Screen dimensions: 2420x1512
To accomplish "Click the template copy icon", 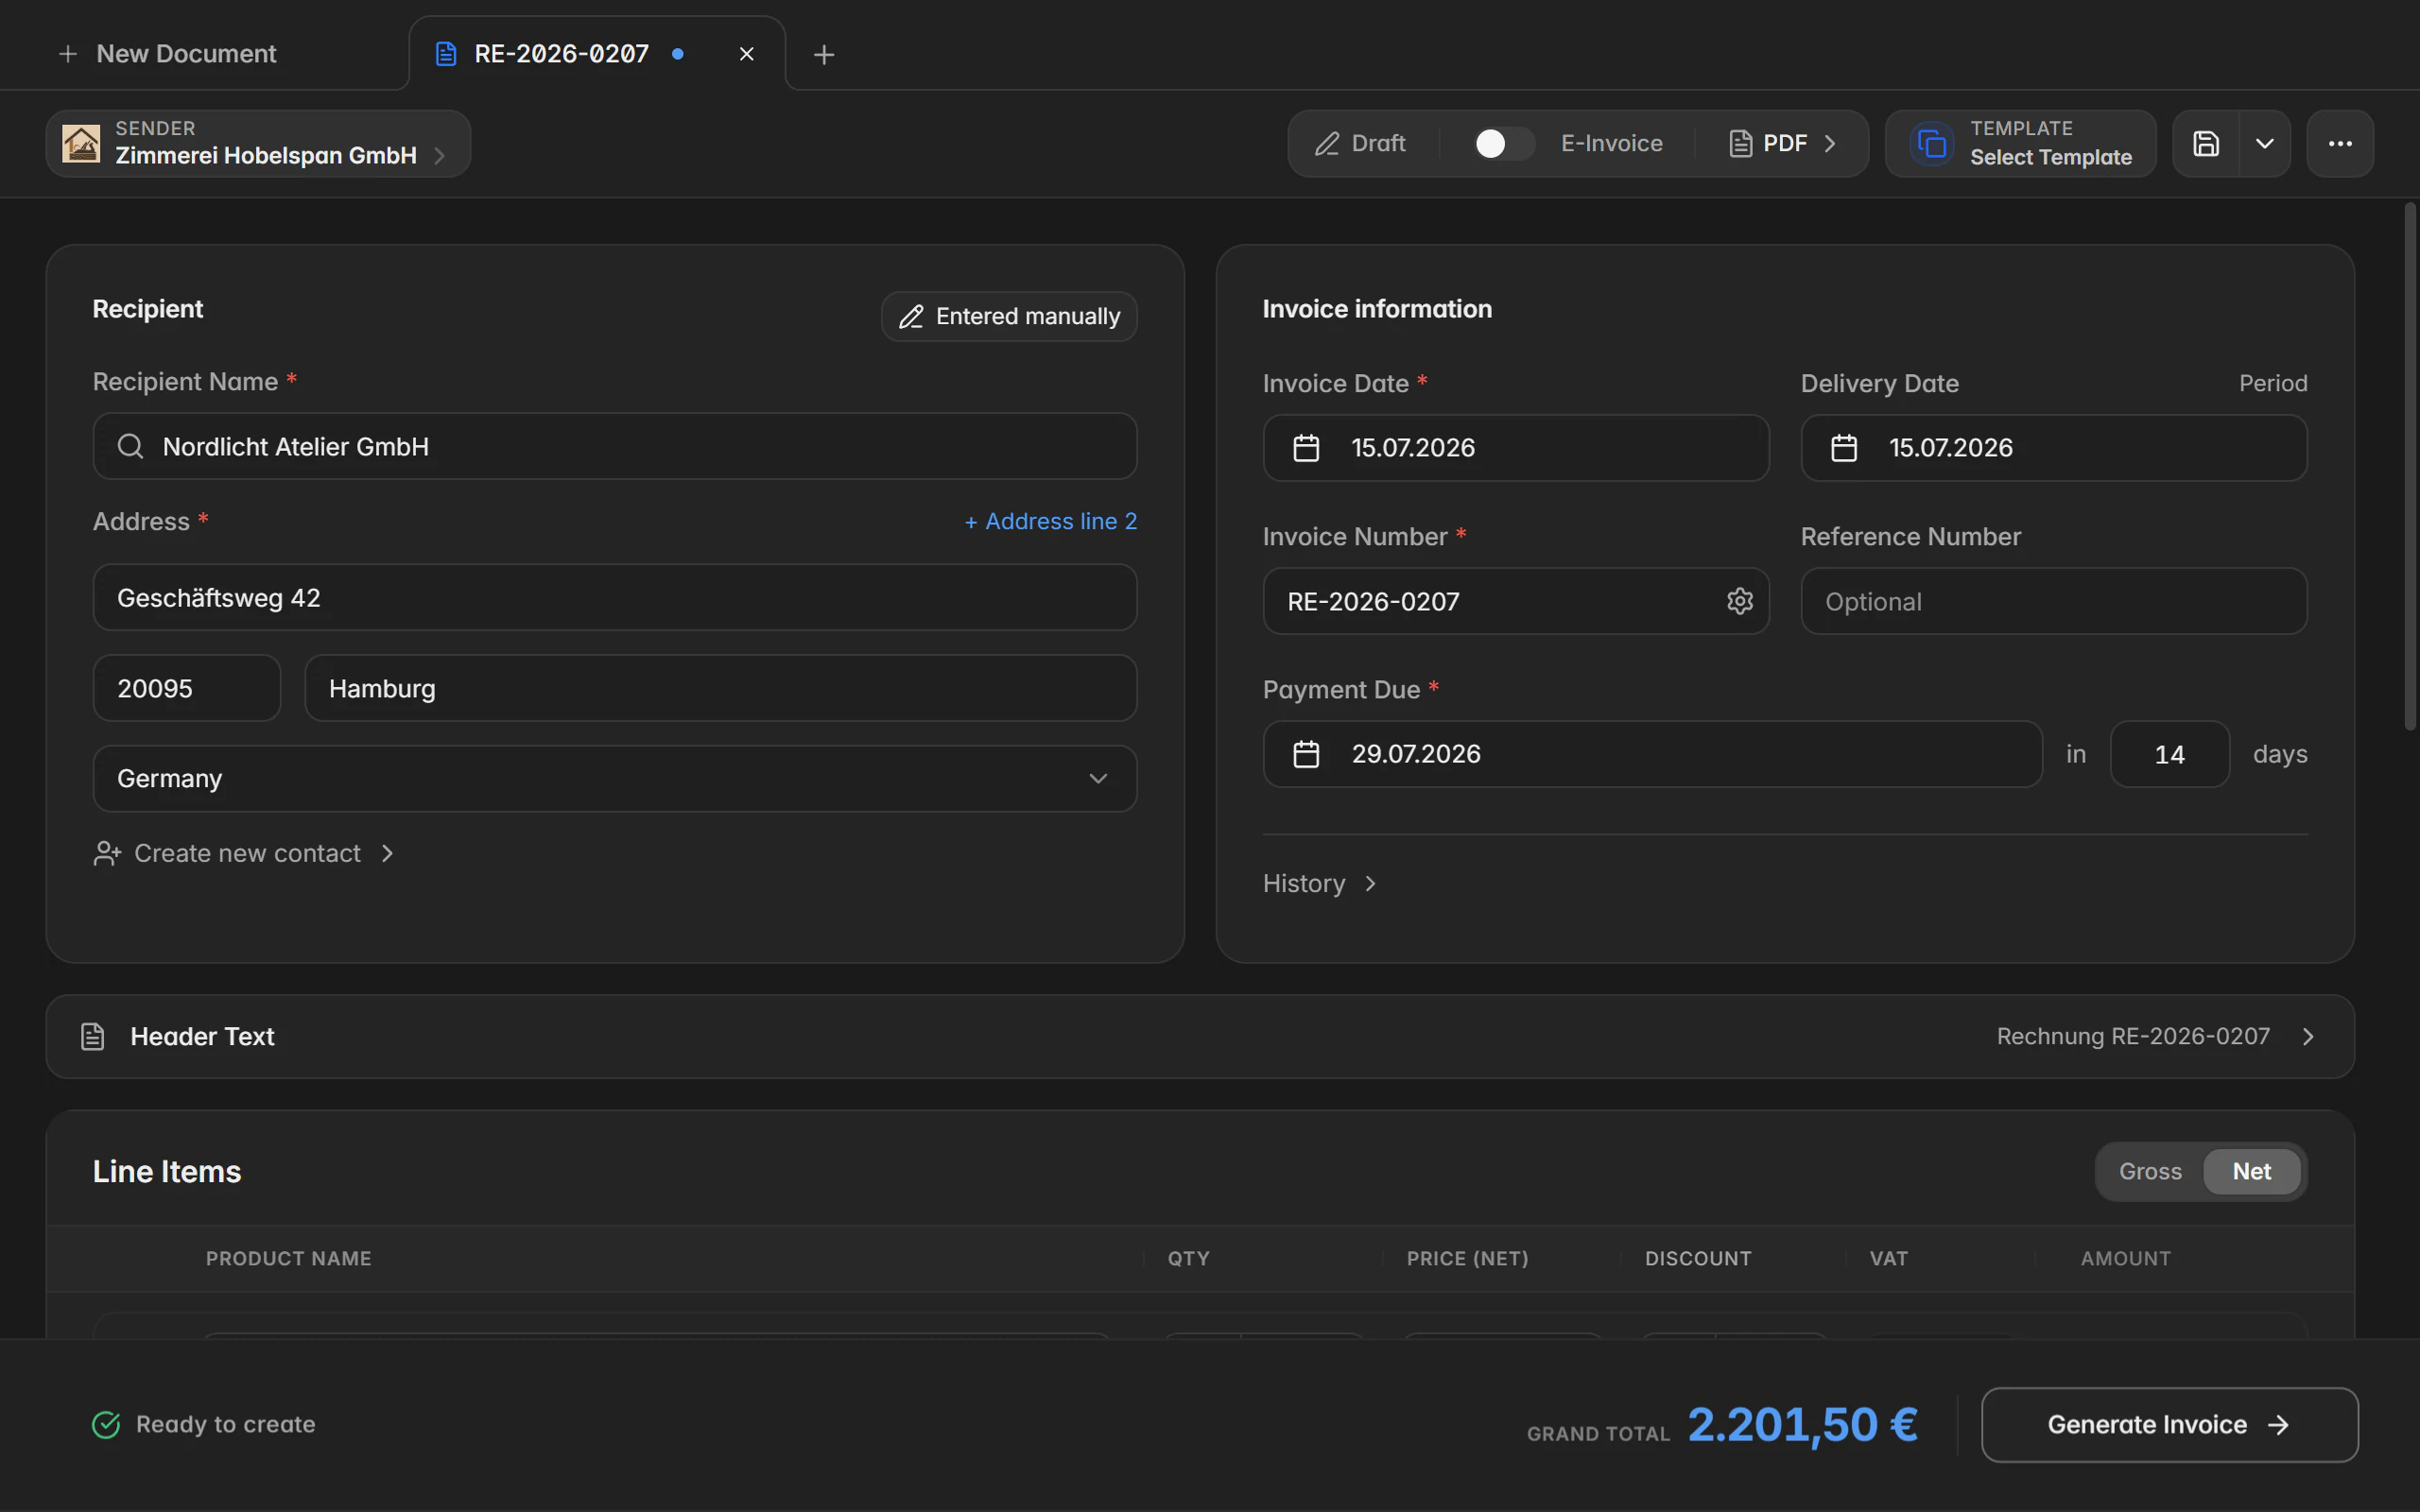I will 1932,144.
